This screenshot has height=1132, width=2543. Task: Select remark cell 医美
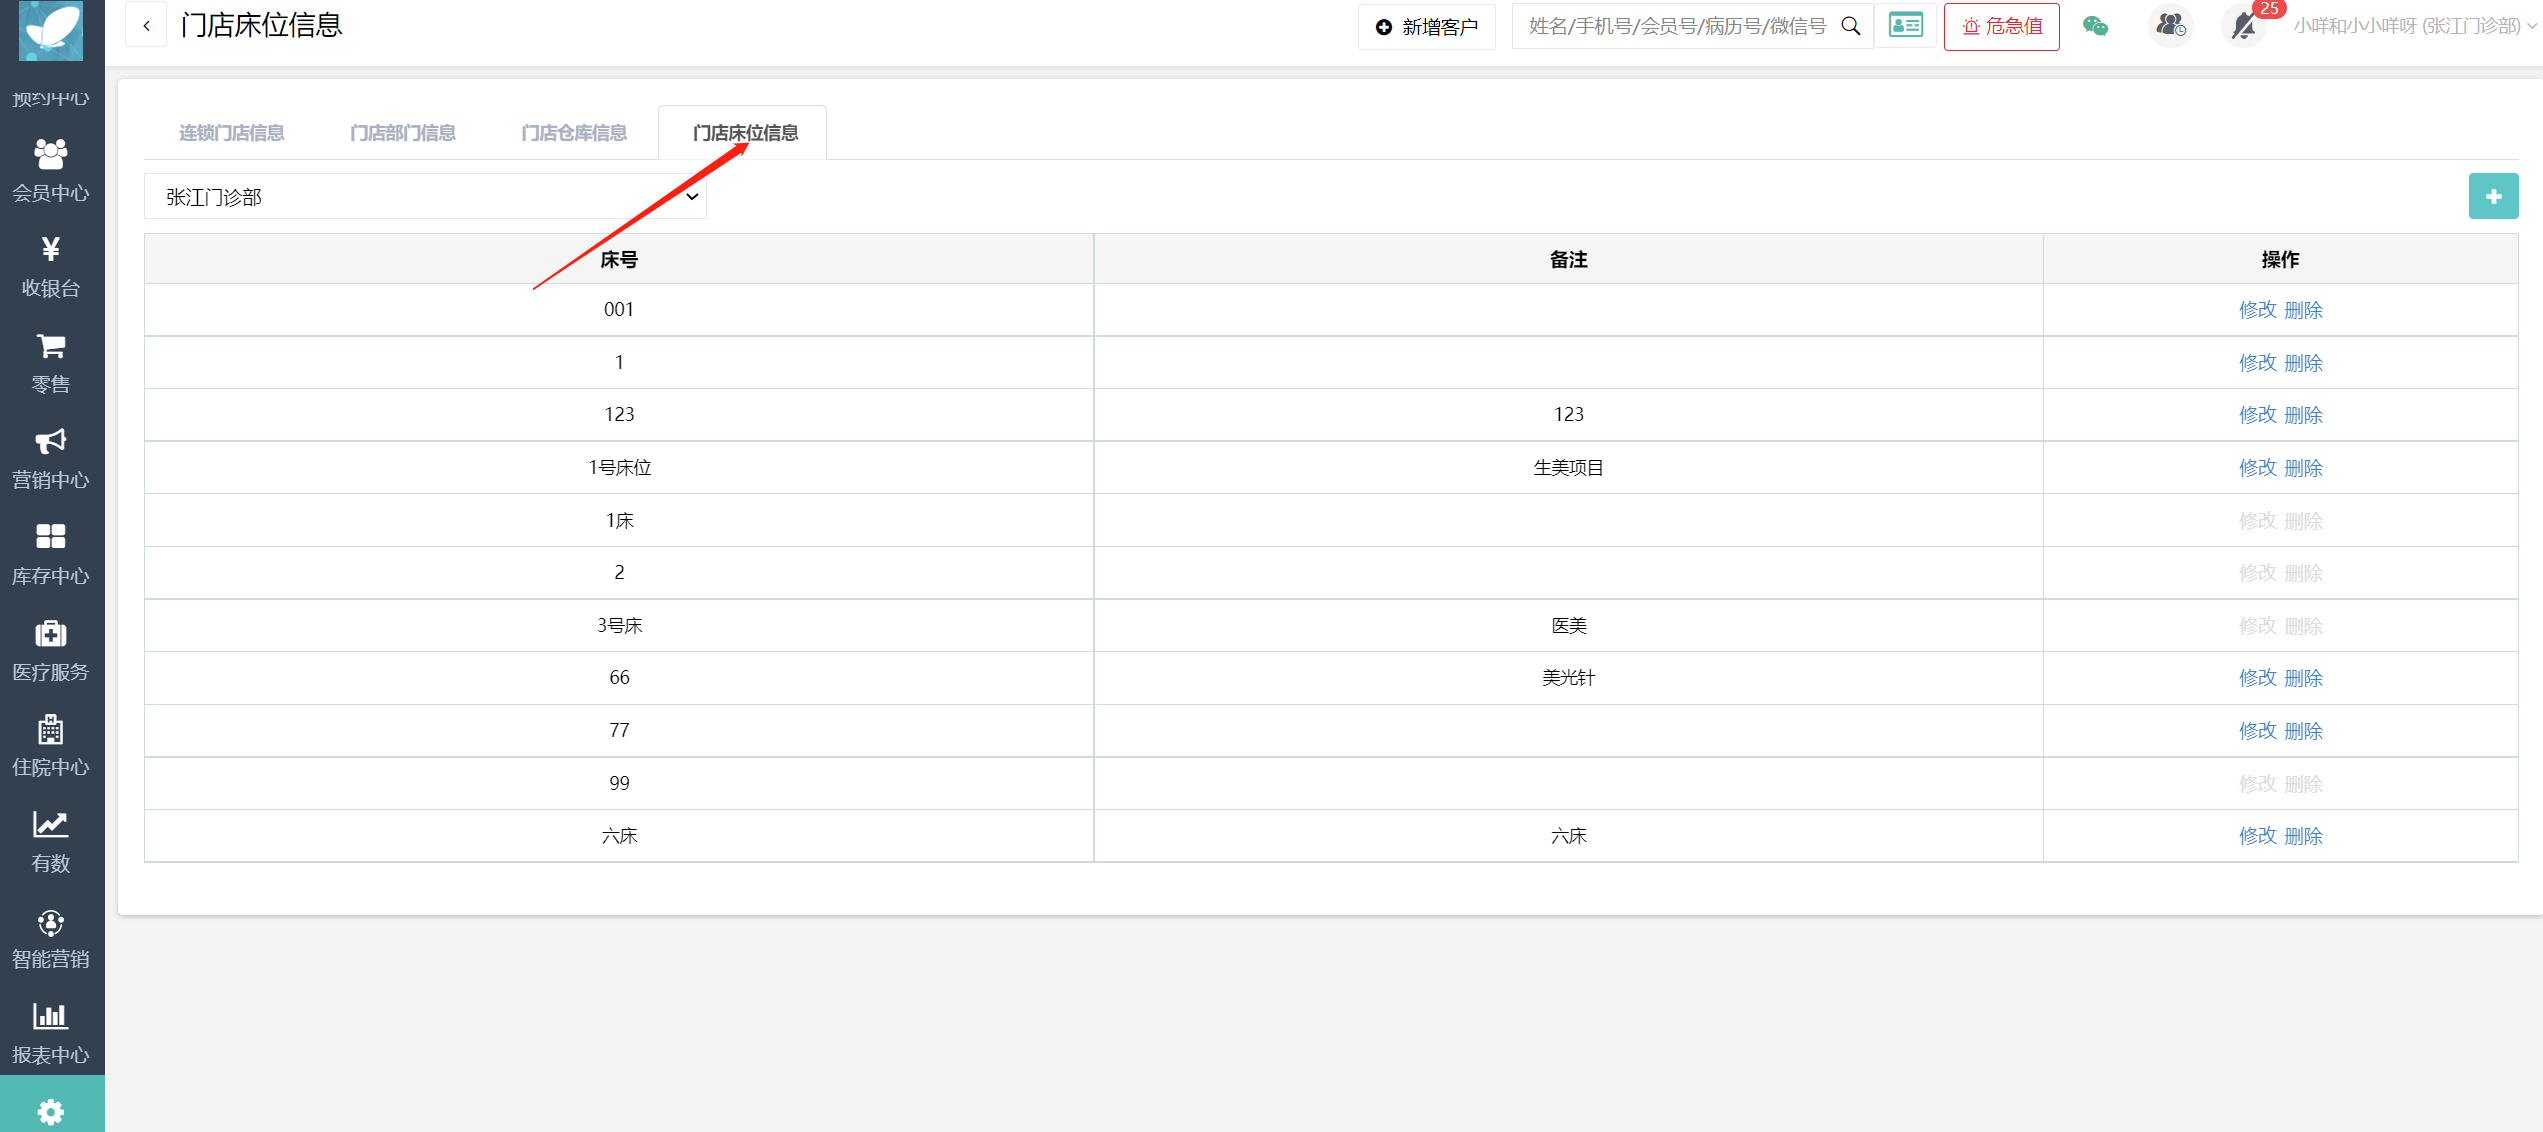pos(1568,626)
